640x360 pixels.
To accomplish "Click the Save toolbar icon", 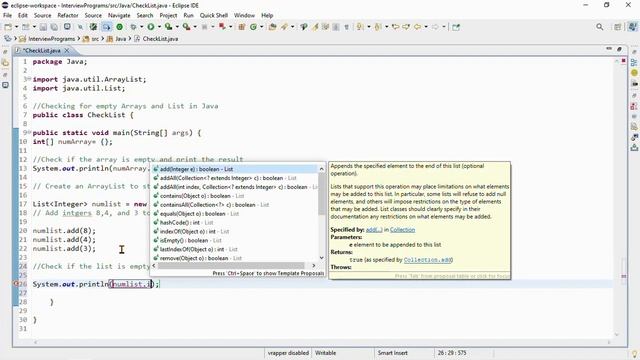I will click(43, 27).
